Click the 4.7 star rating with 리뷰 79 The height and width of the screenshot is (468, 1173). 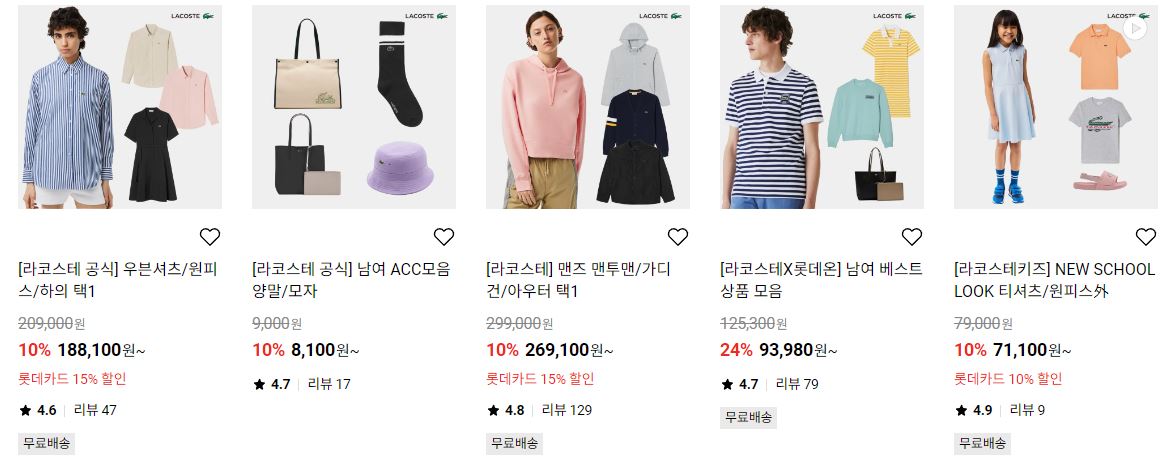point(740,384)
